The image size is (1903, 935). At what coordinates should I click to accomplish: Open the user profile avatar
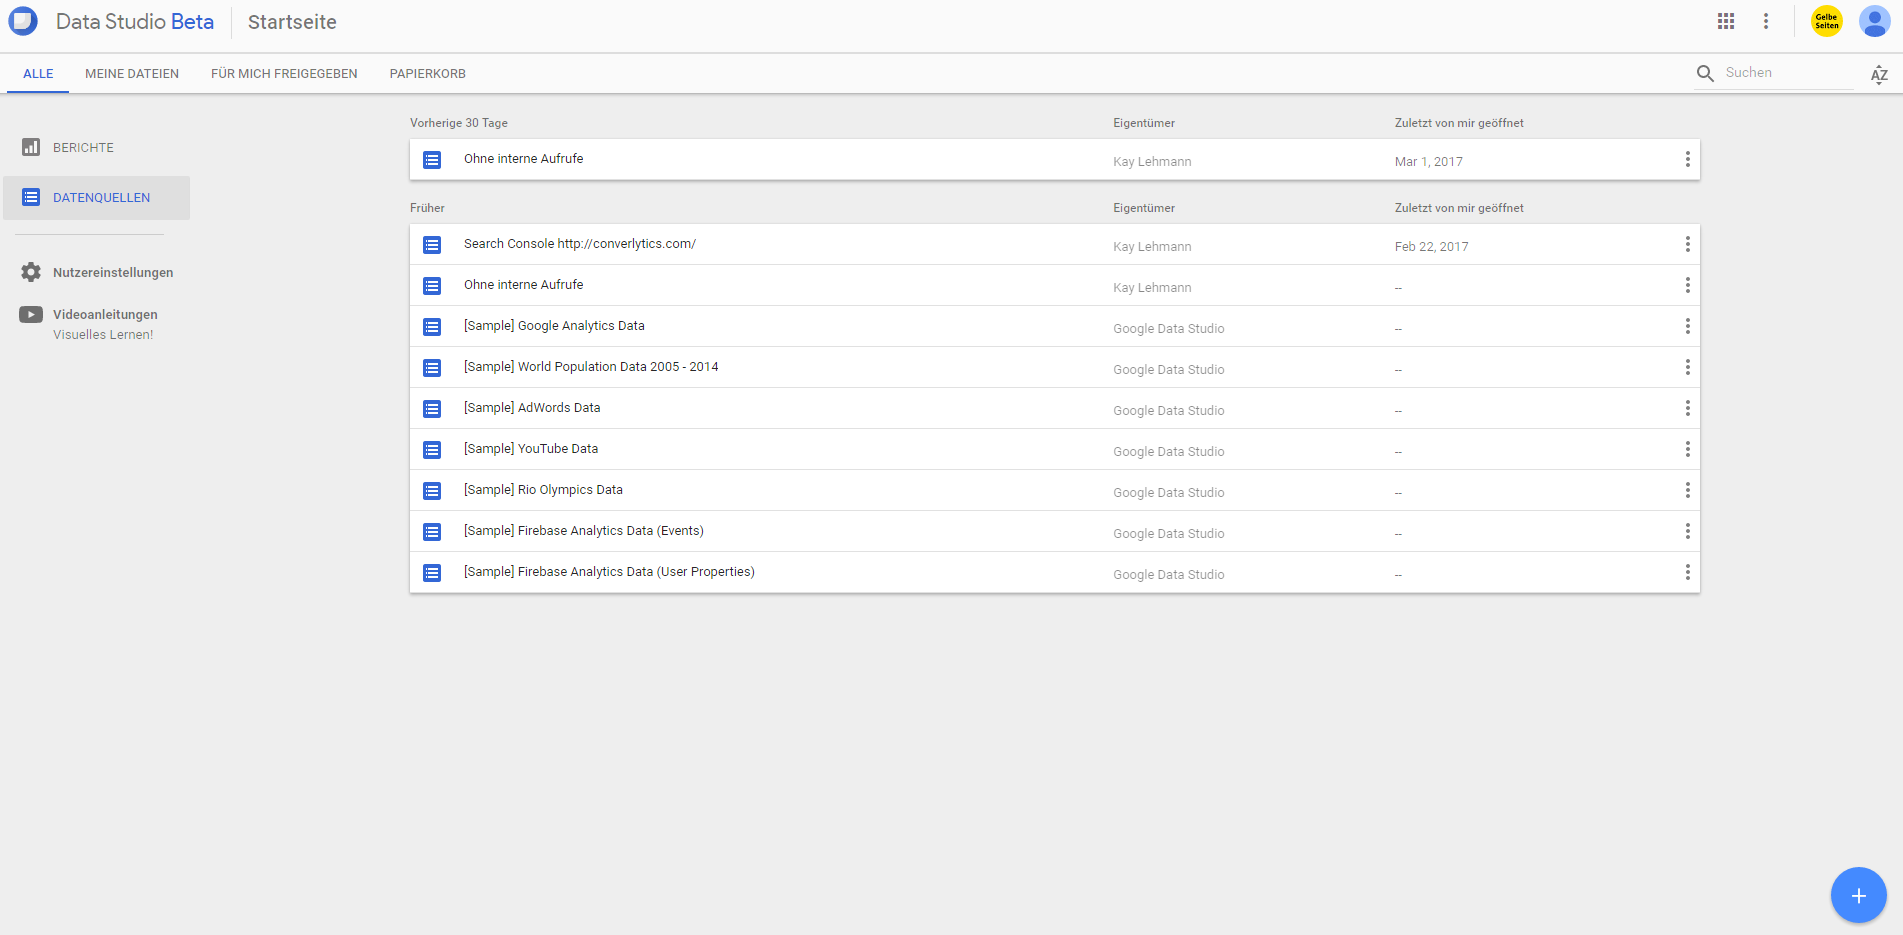click(1874, 21)
